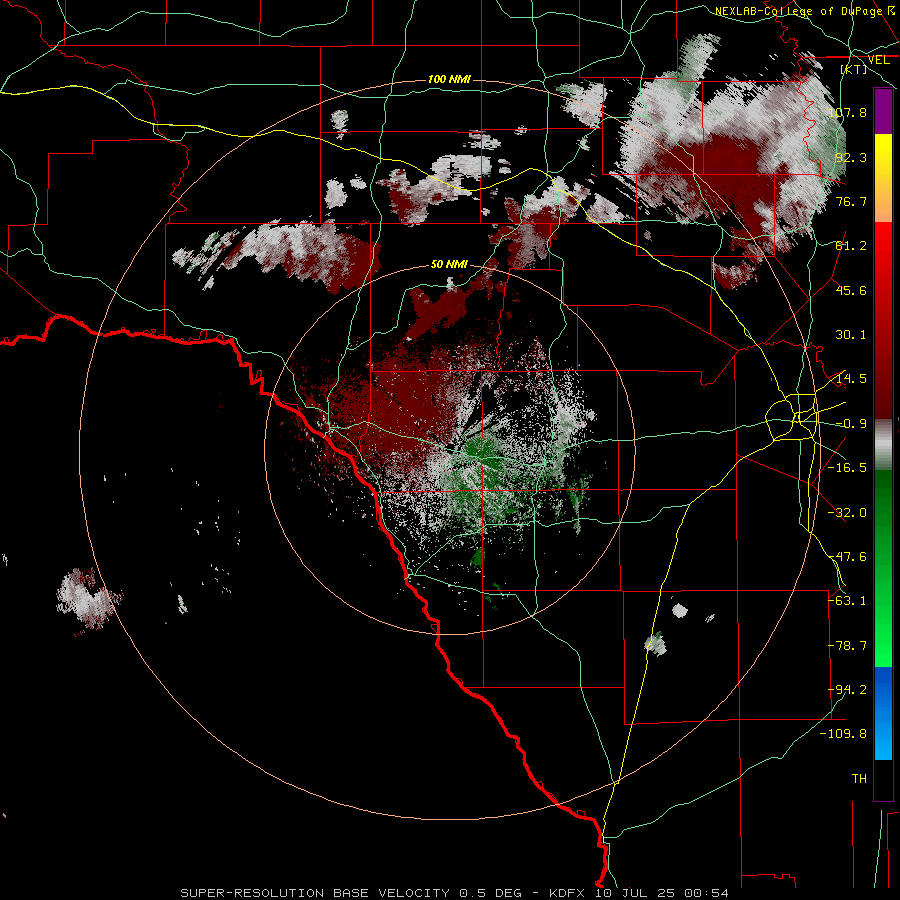This screenshot has height=900, width=900.
Task: Click the -16.5 legend value
Action: click(x=847, y=468)
